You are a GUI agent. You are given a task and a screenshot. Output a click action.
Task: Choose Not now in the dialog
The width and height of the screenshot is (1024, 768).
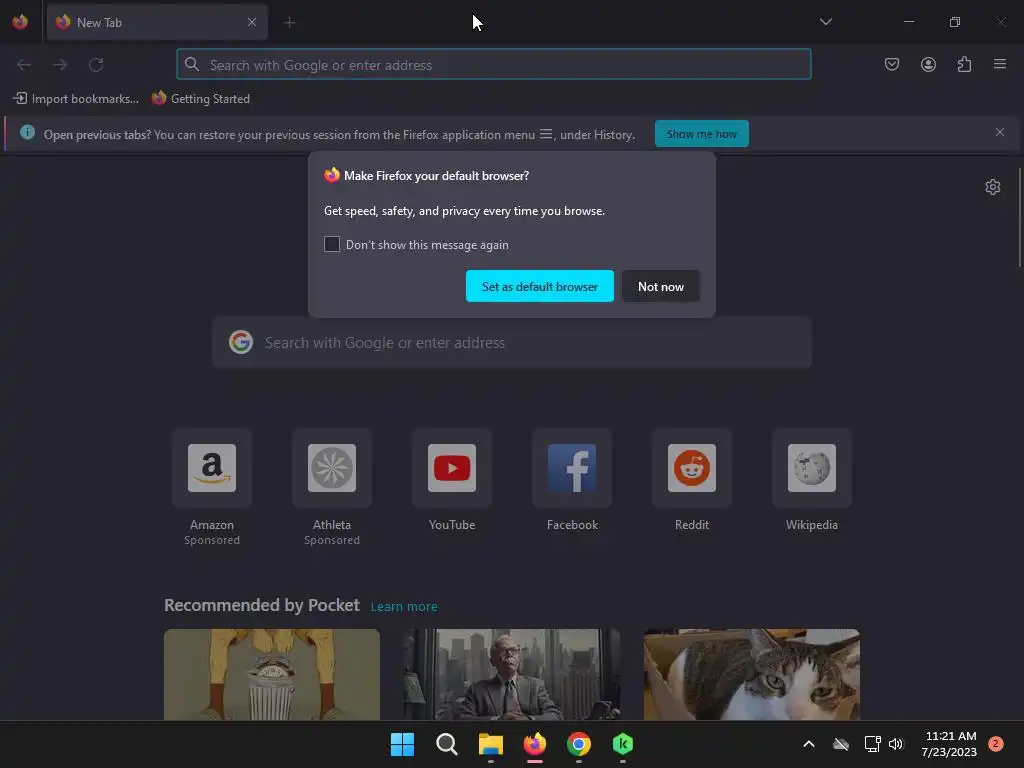[x=660, y=286]
